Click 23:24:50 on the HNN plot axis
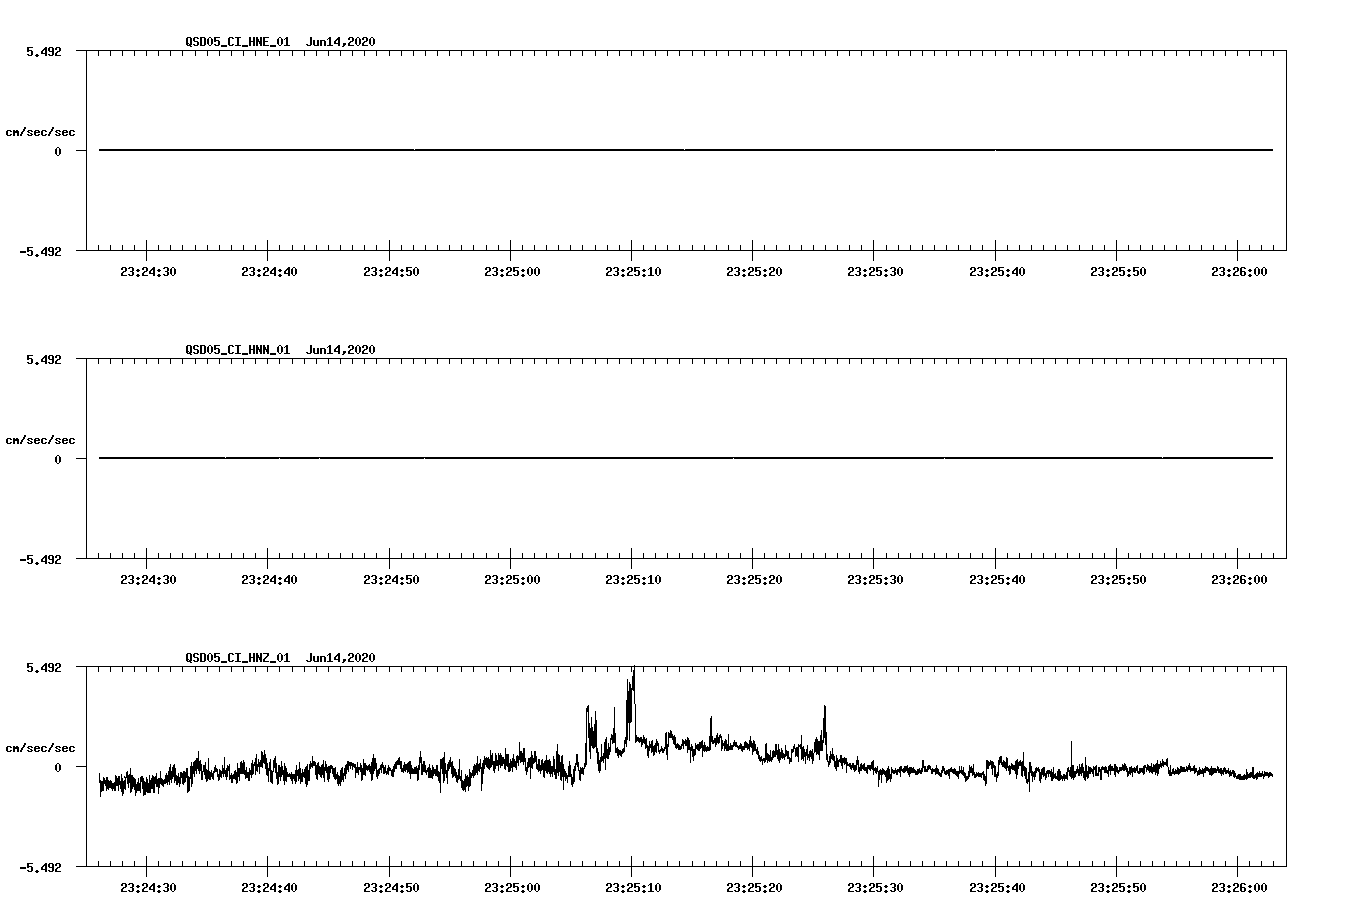 [390, 580]
